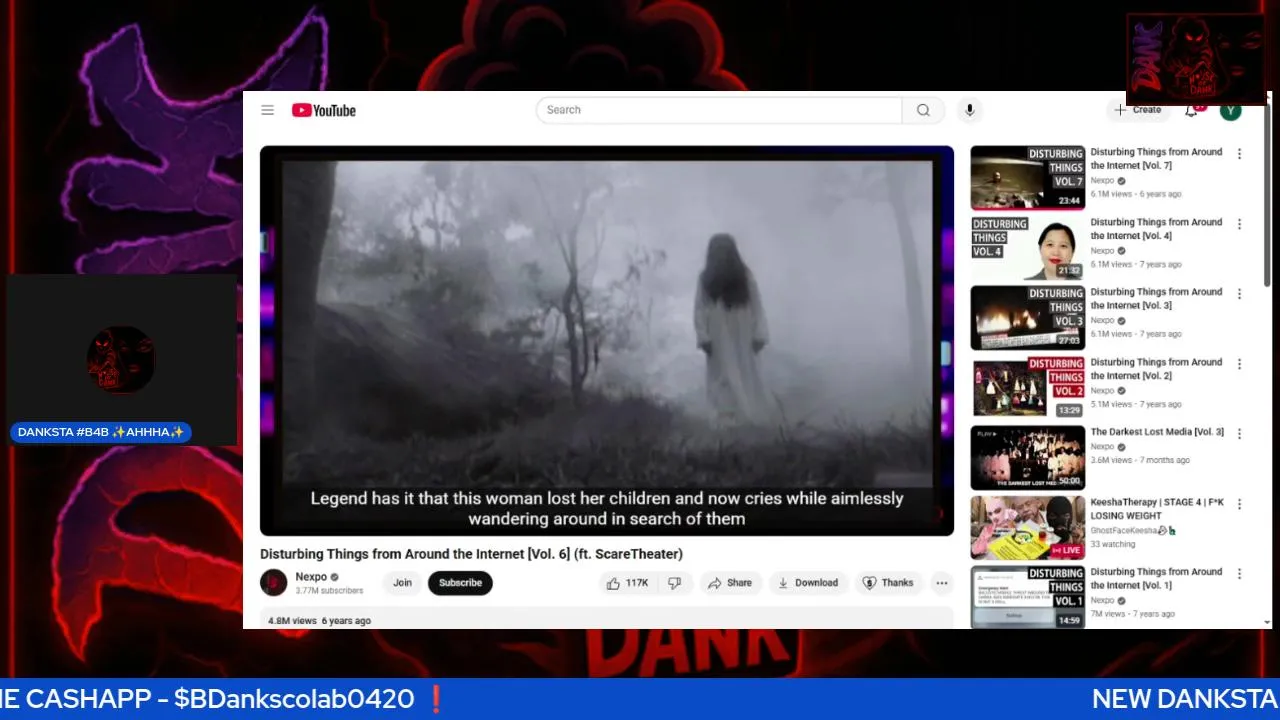Click the Thanks button
This screenshot has width=1280, height=720.
[888, 583]
